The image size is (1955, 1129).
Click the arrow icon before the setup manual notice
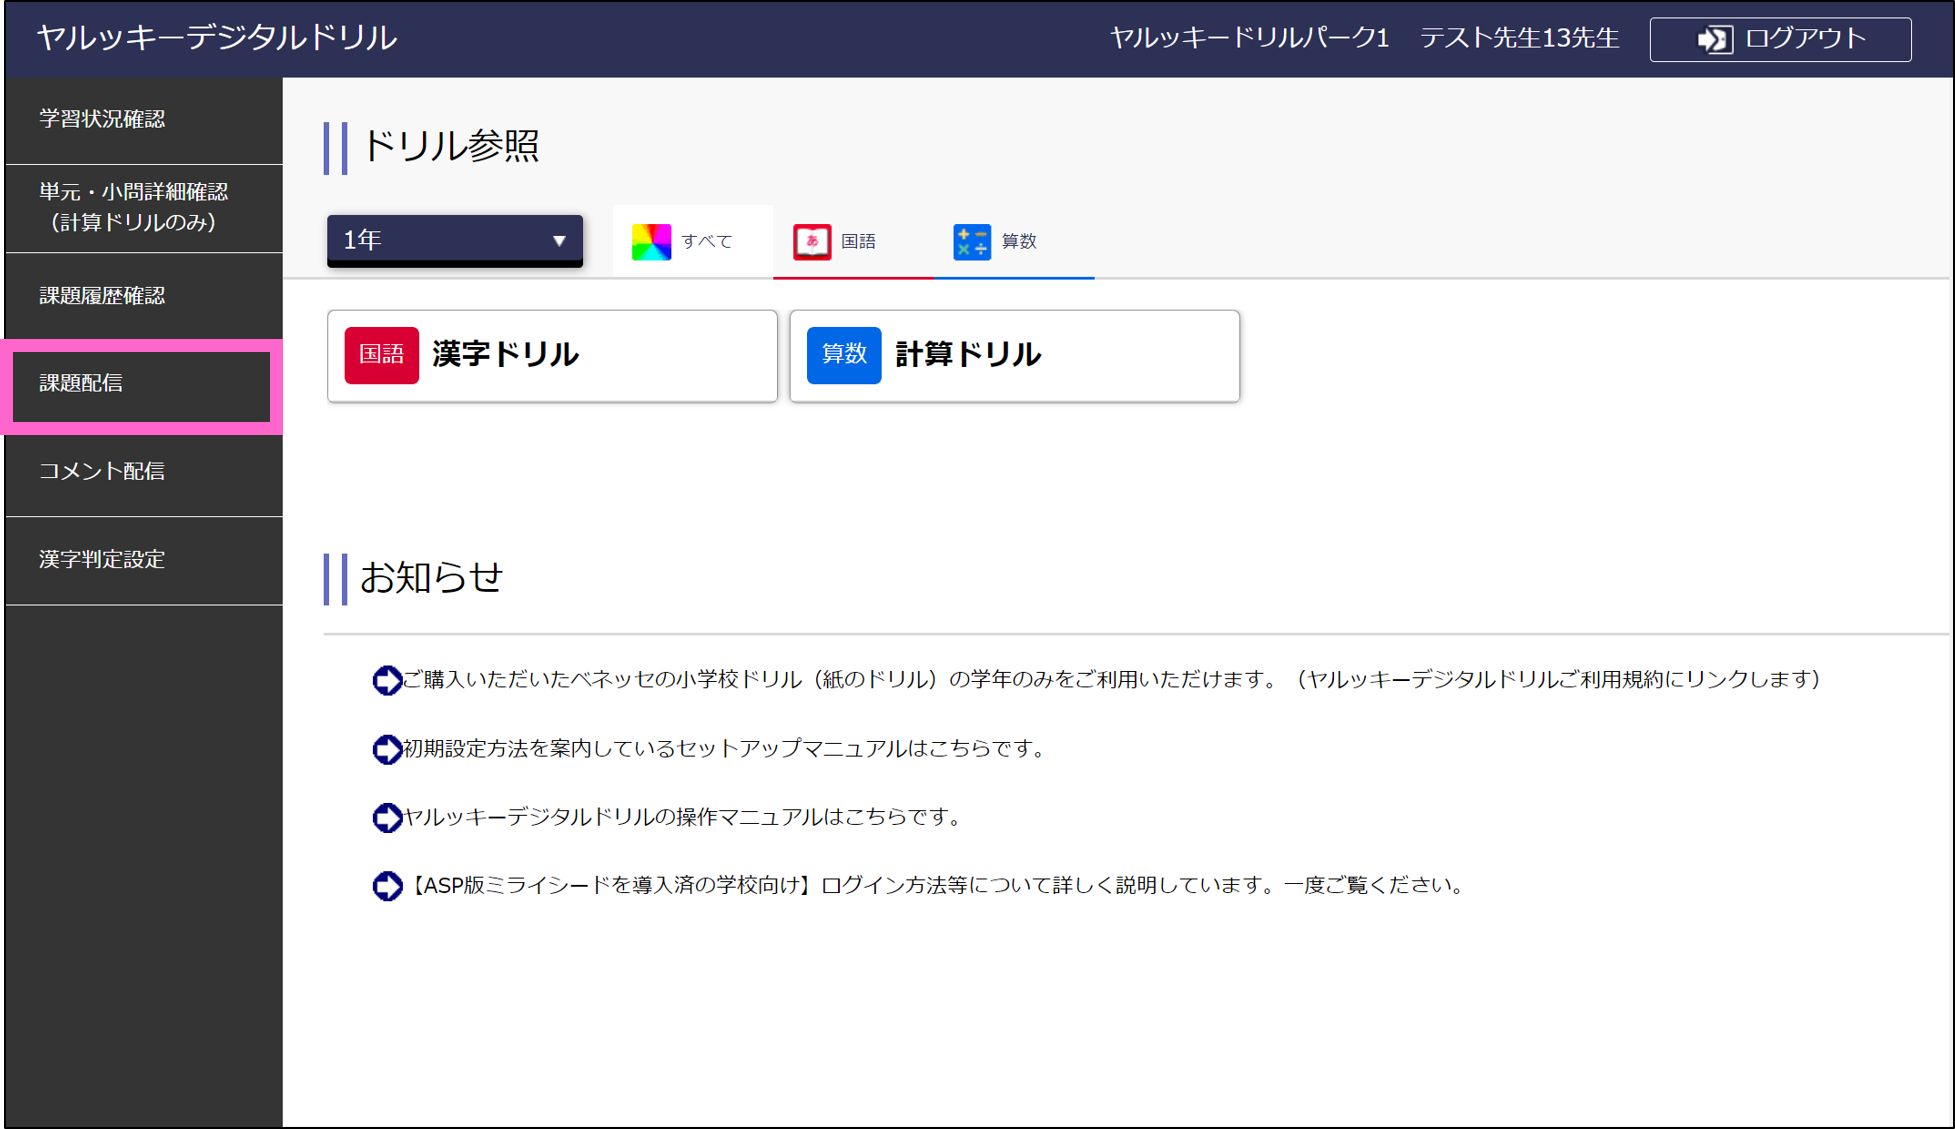(x=386, y=749)
